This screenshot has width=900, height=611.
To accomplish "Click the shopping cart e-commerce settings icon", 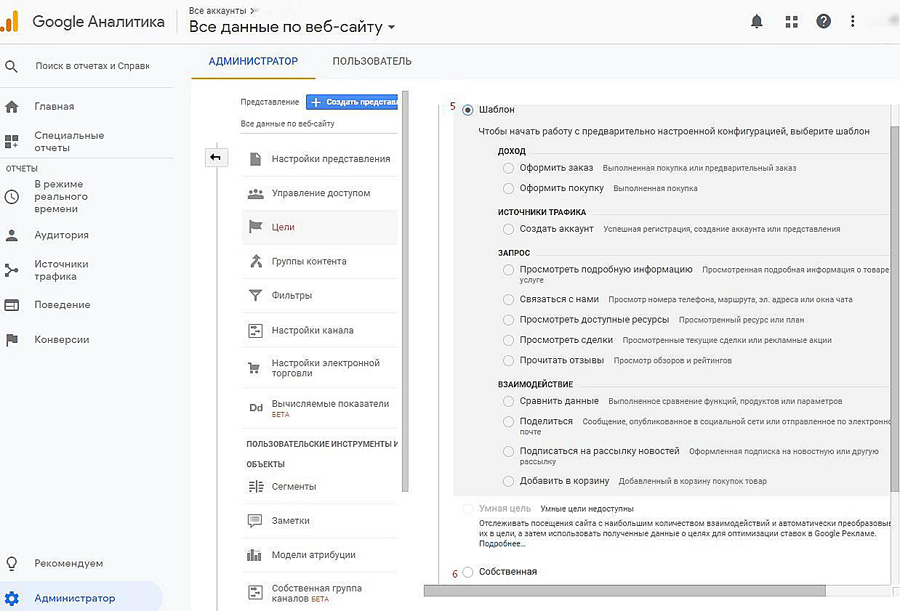I will (x=254, y=368).
